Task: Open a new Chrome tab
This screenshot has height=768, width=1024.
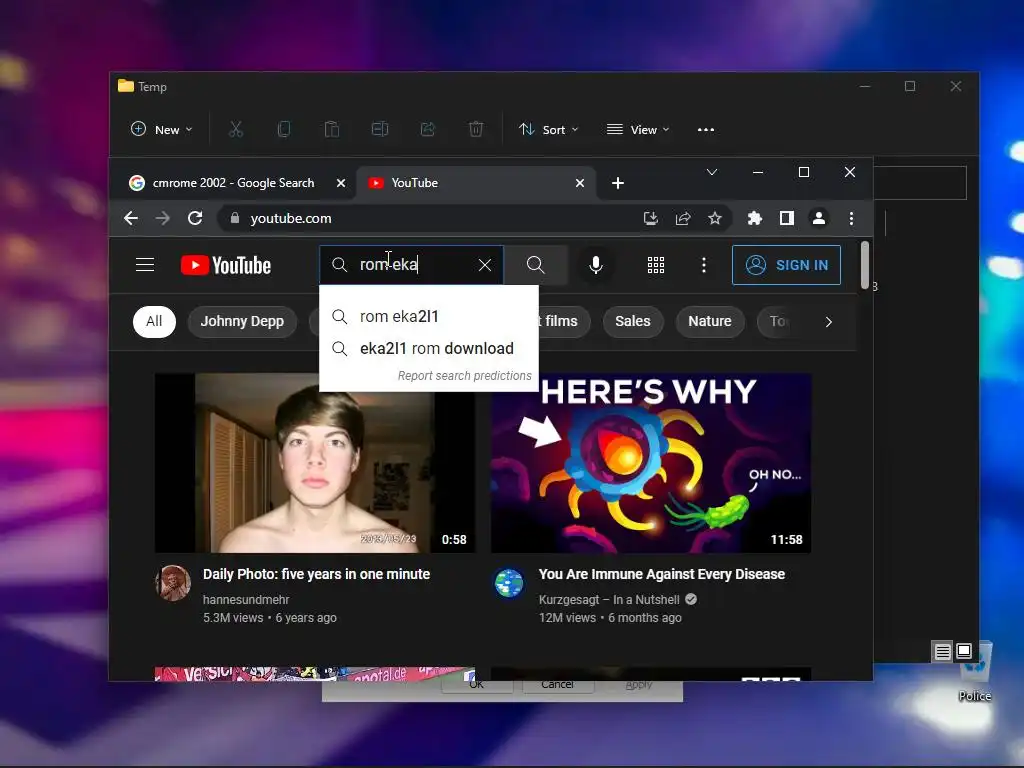Action: (618, 183)
